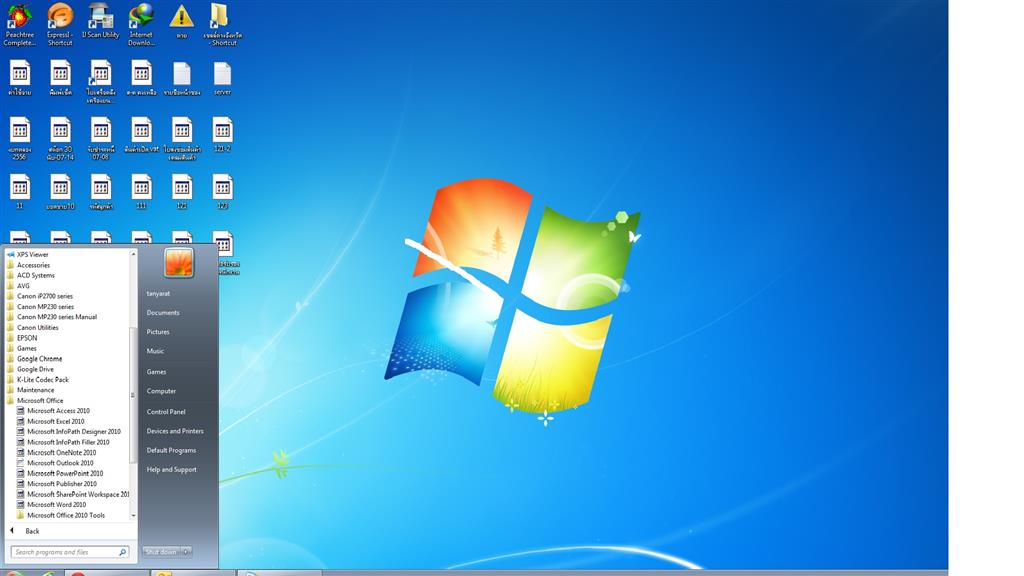
Task: Open XPS Viewer from program list
Action: [33, 254]
